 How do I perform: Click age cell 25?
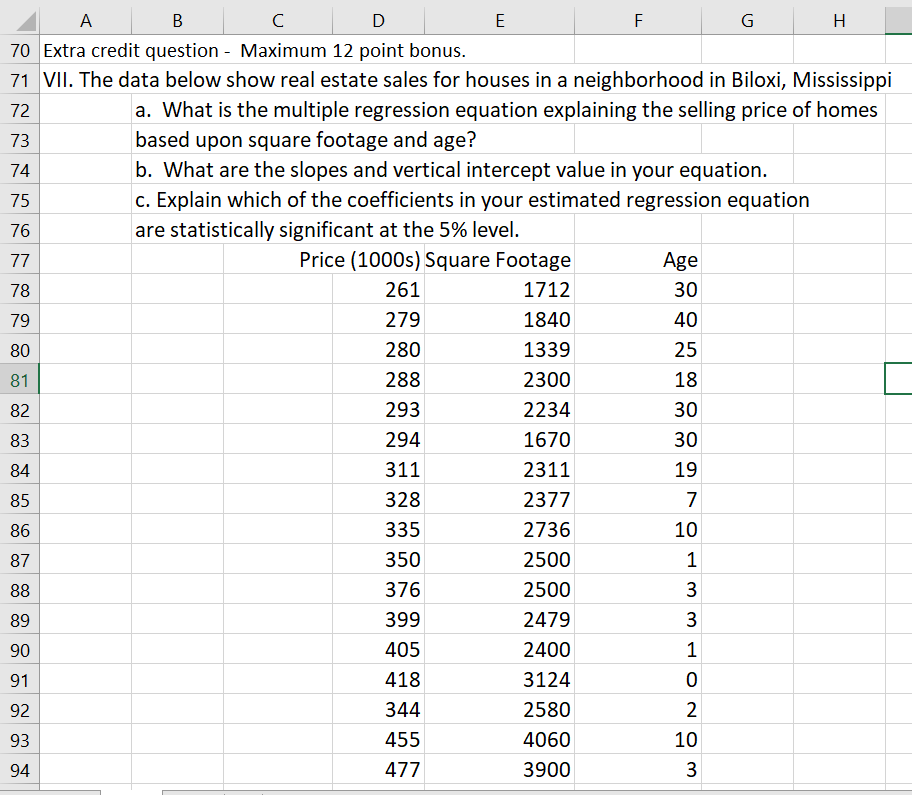click(638, 350)
